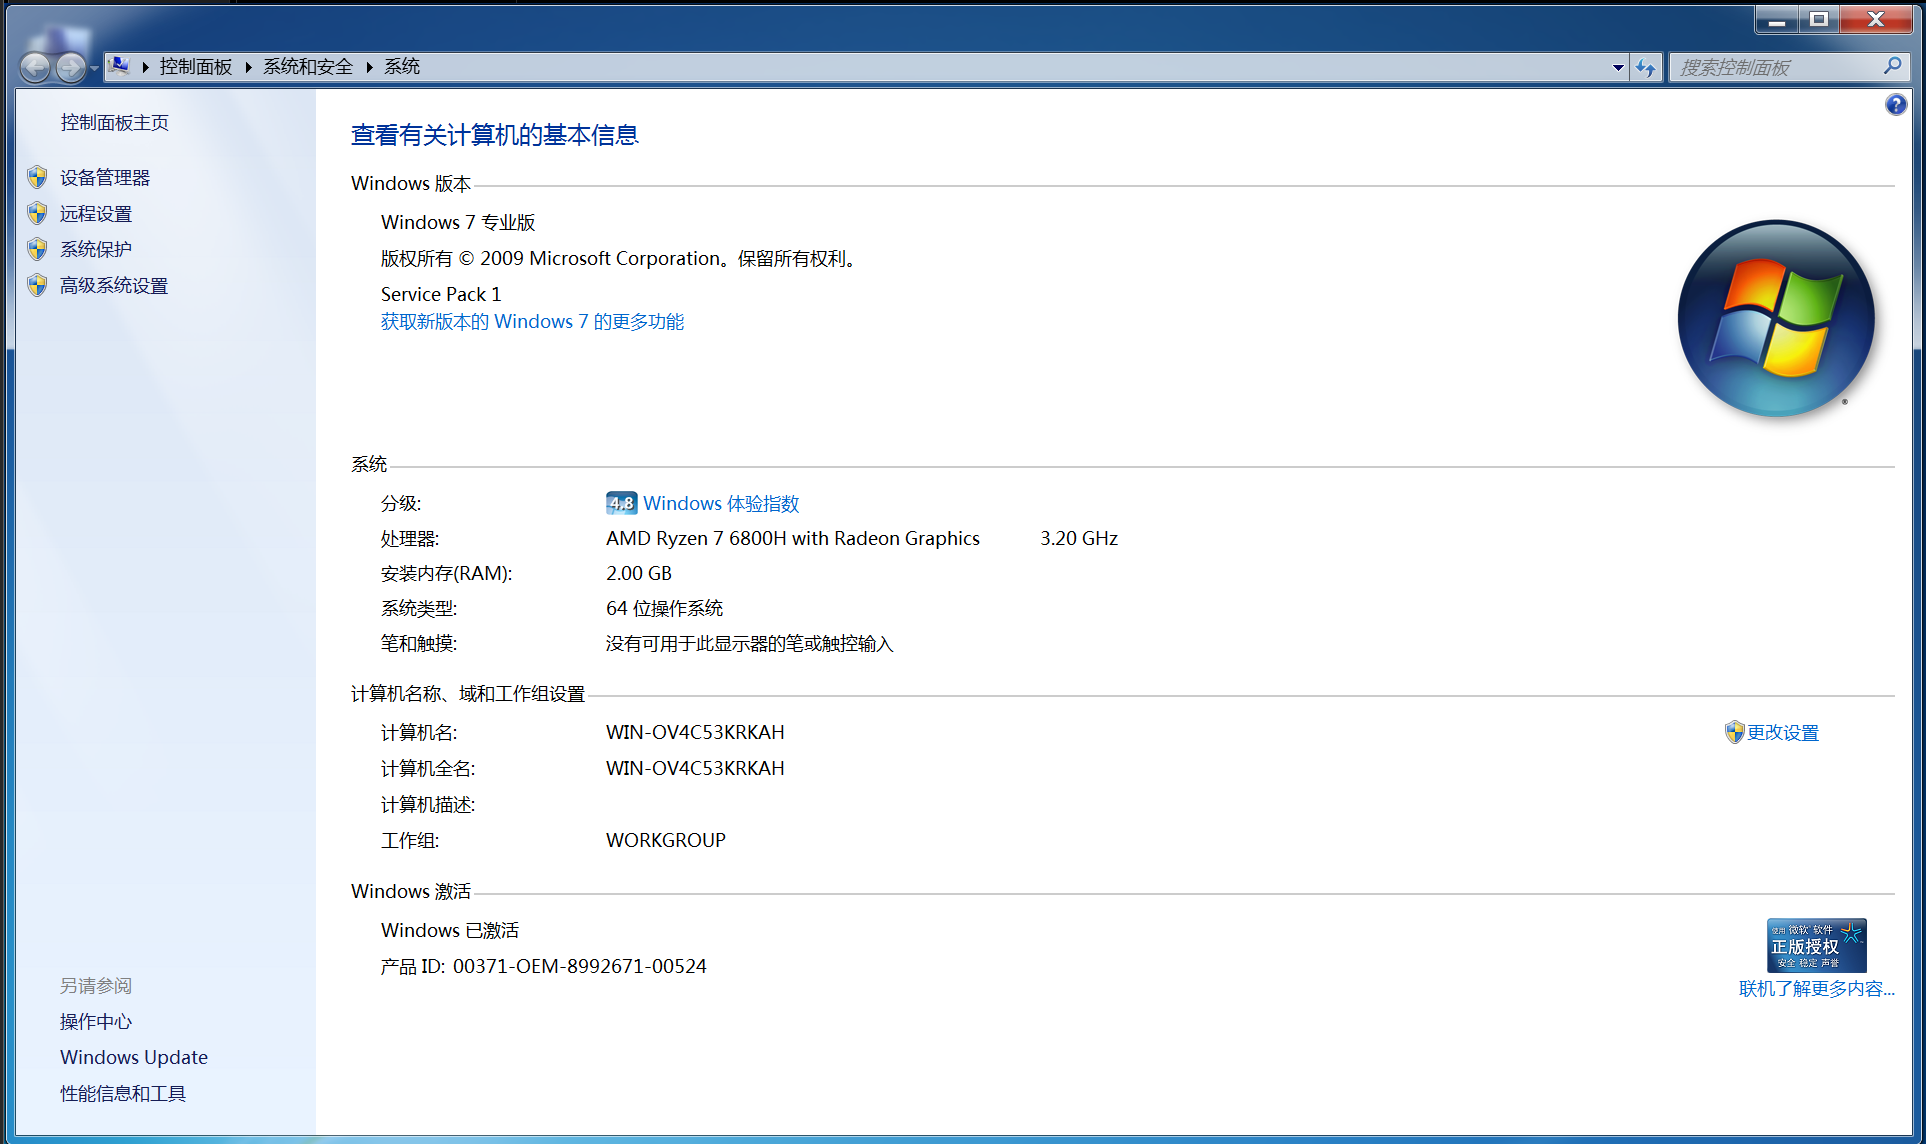
Task: Click the shield icon beside 远程设置
Action: point(37,213)
